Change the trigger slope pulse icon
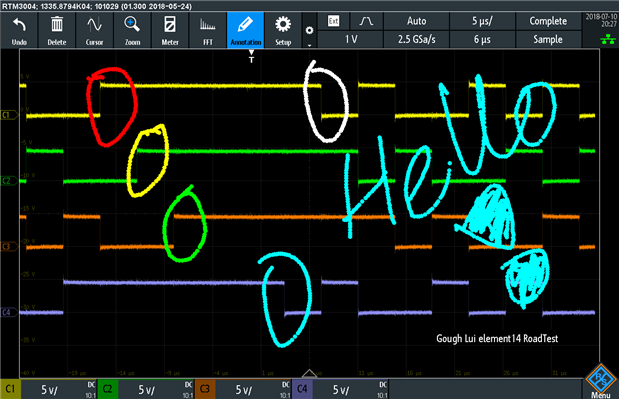 tap(366, 21)
